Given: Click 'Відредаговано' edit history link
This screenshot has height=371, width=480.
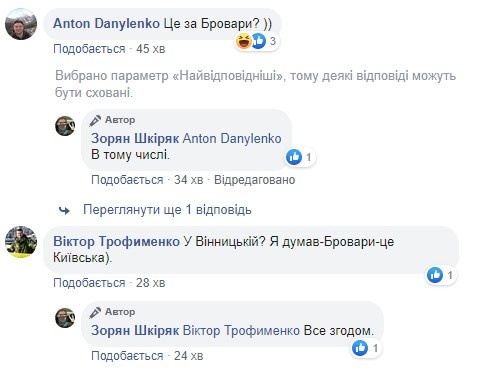Looking at the screenshot, I should (254, 180).
